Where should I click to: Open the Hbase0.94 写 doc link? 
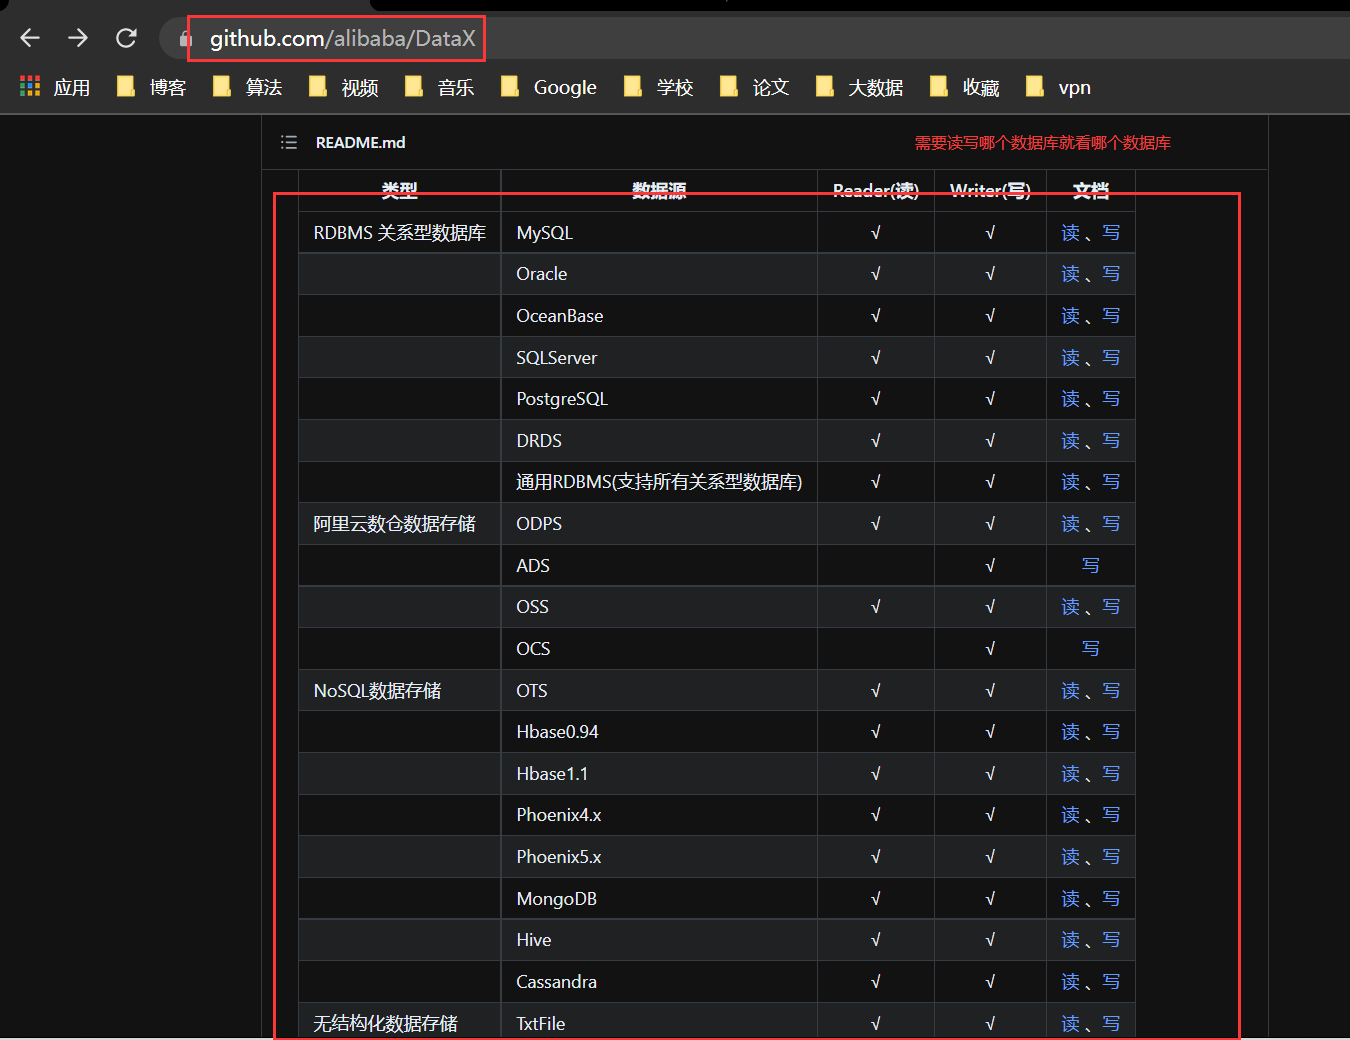click(1111, 732)
